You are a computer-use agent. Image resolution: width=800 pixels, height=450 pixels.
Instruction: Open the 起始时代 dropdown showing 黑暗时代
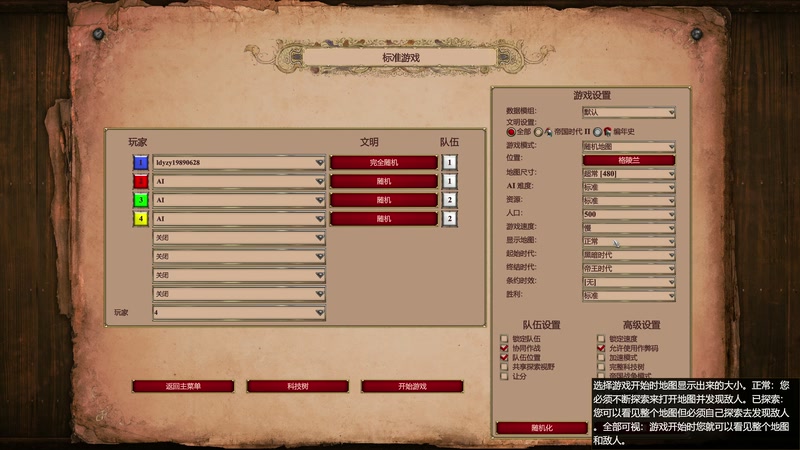point(629,255)
